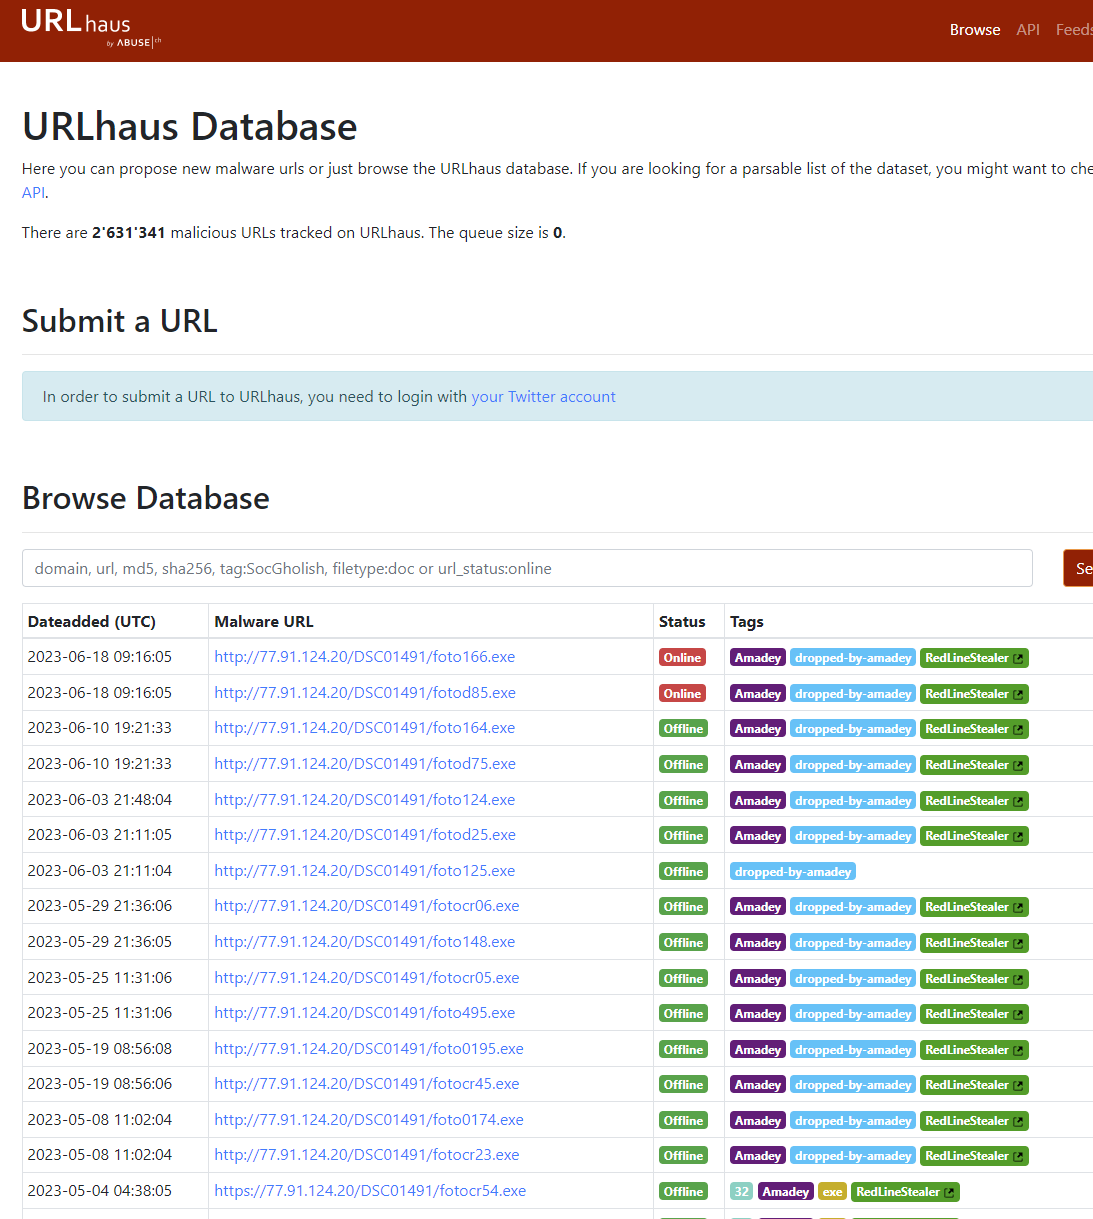
Task: Click RedLineStealer external-link tag on foto164.exe row
Action: 974,729
